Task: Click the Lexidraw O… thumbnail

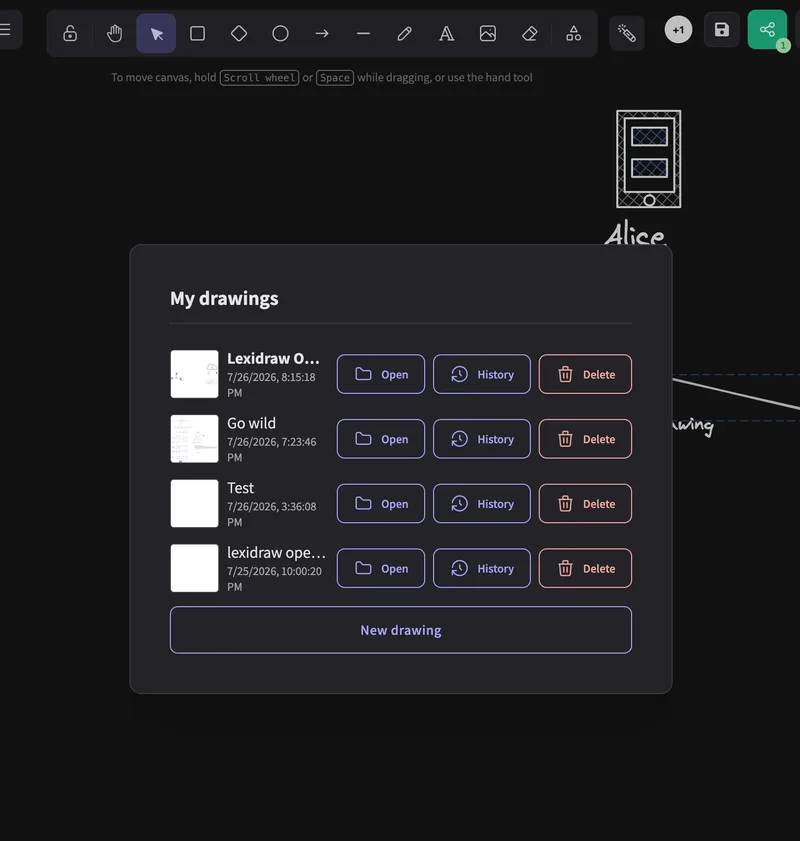Action: (194, 374)
